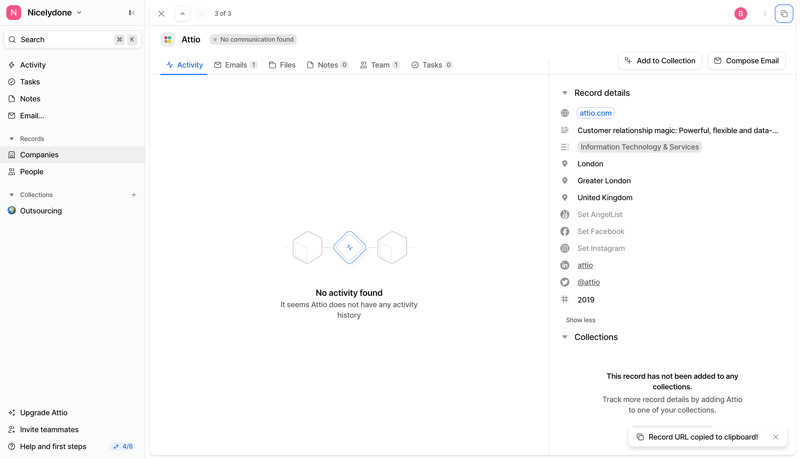The height and width of the screenshot is (459, 800).
Task: Add a new collection with the plus icon
Action: point(134,195)
